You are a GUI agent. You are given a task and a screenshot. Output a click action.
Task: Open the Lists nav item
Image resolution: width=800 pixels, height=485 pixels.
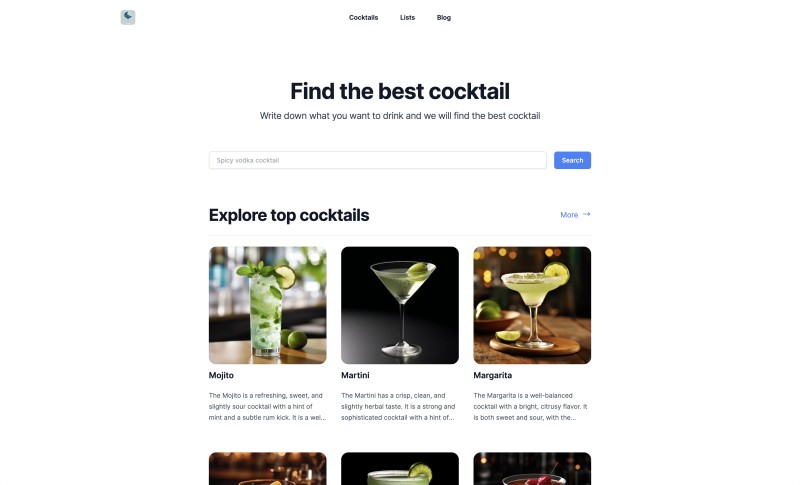click(x=407, y=17)
